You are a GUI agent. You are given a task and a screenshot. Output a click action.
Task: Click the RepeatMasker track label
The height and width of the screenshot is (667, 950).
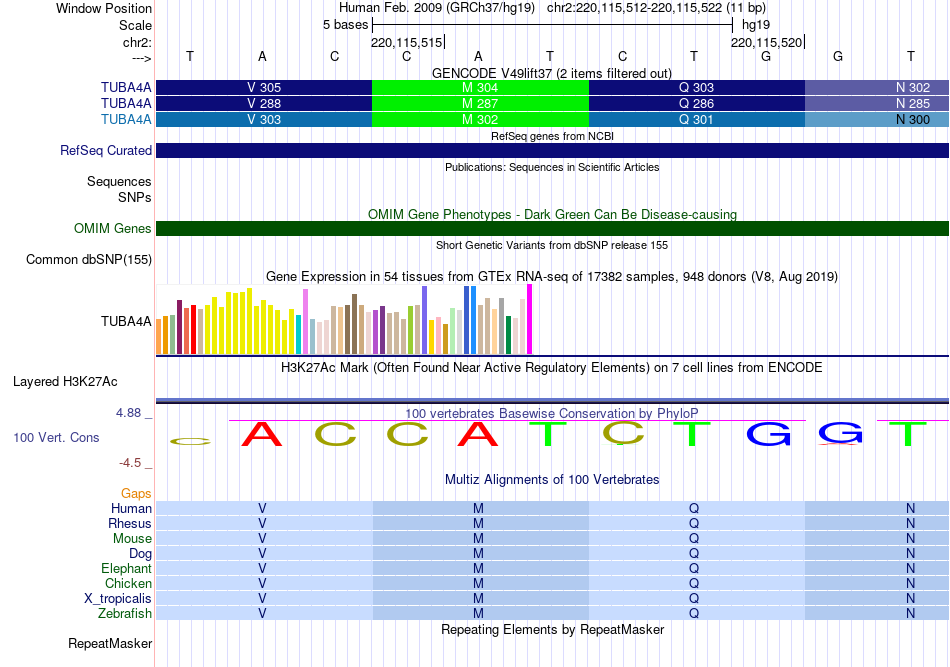110,643
